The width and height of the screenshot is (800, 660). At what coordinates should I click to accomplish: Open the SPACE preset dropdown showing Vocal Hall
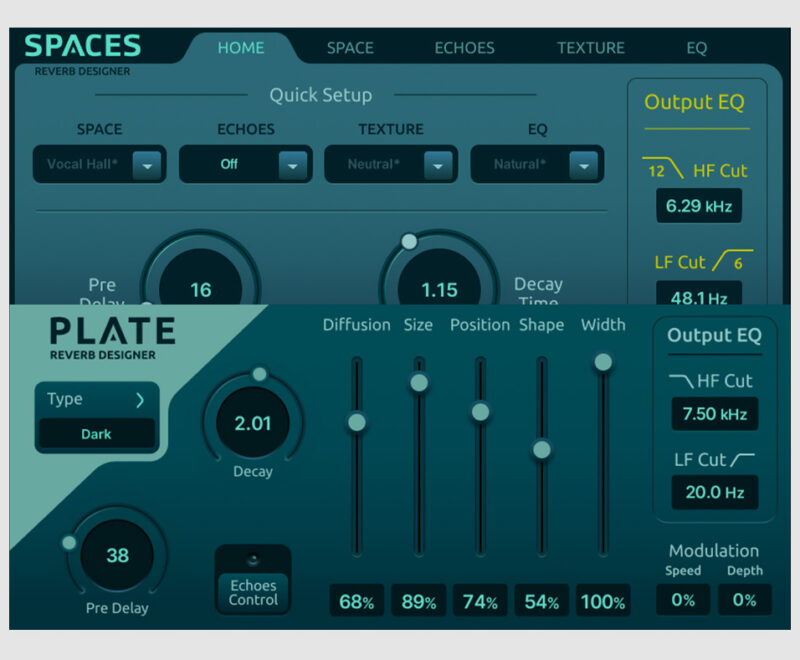(x=99, y=164)
